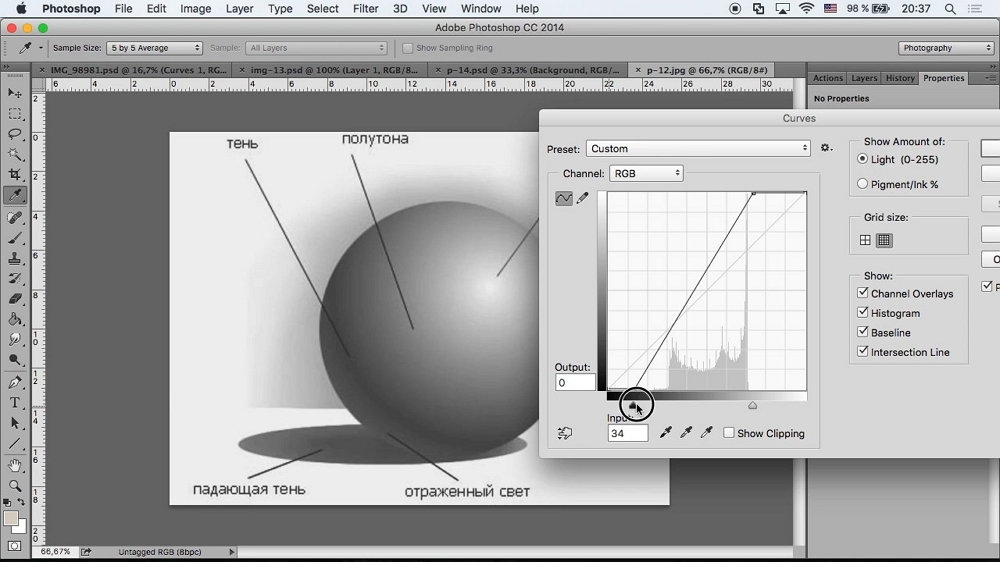
Task: Select Pigment/Ink % radio option
Action: pyautogui.click(x=862, y=184)
